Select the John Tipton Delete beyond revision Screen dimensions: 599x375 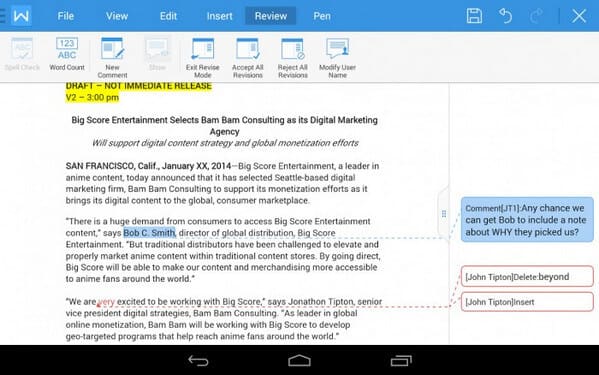[527, 276]
